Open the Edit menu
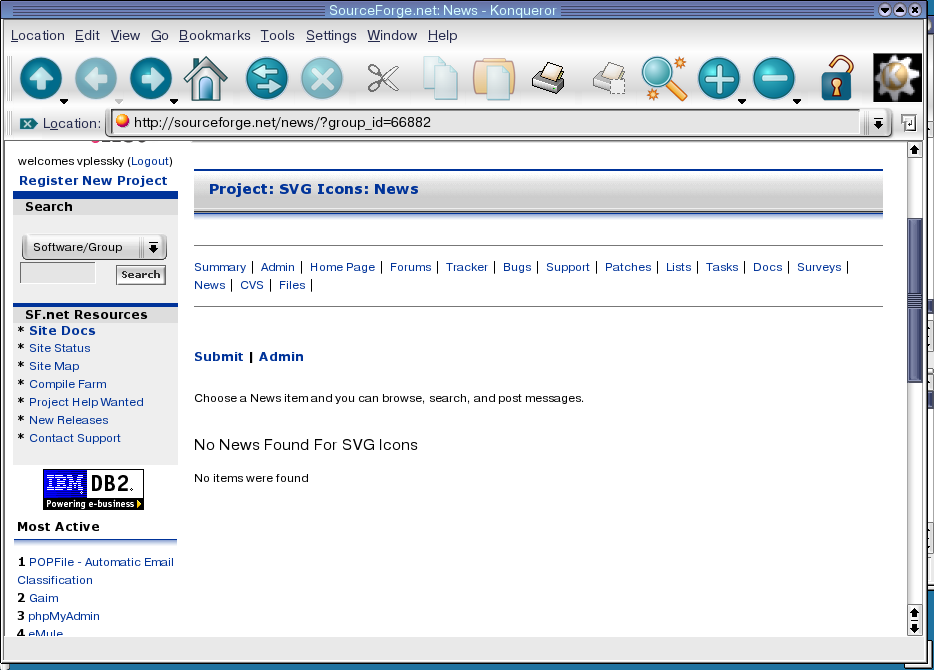 [87, 36]
